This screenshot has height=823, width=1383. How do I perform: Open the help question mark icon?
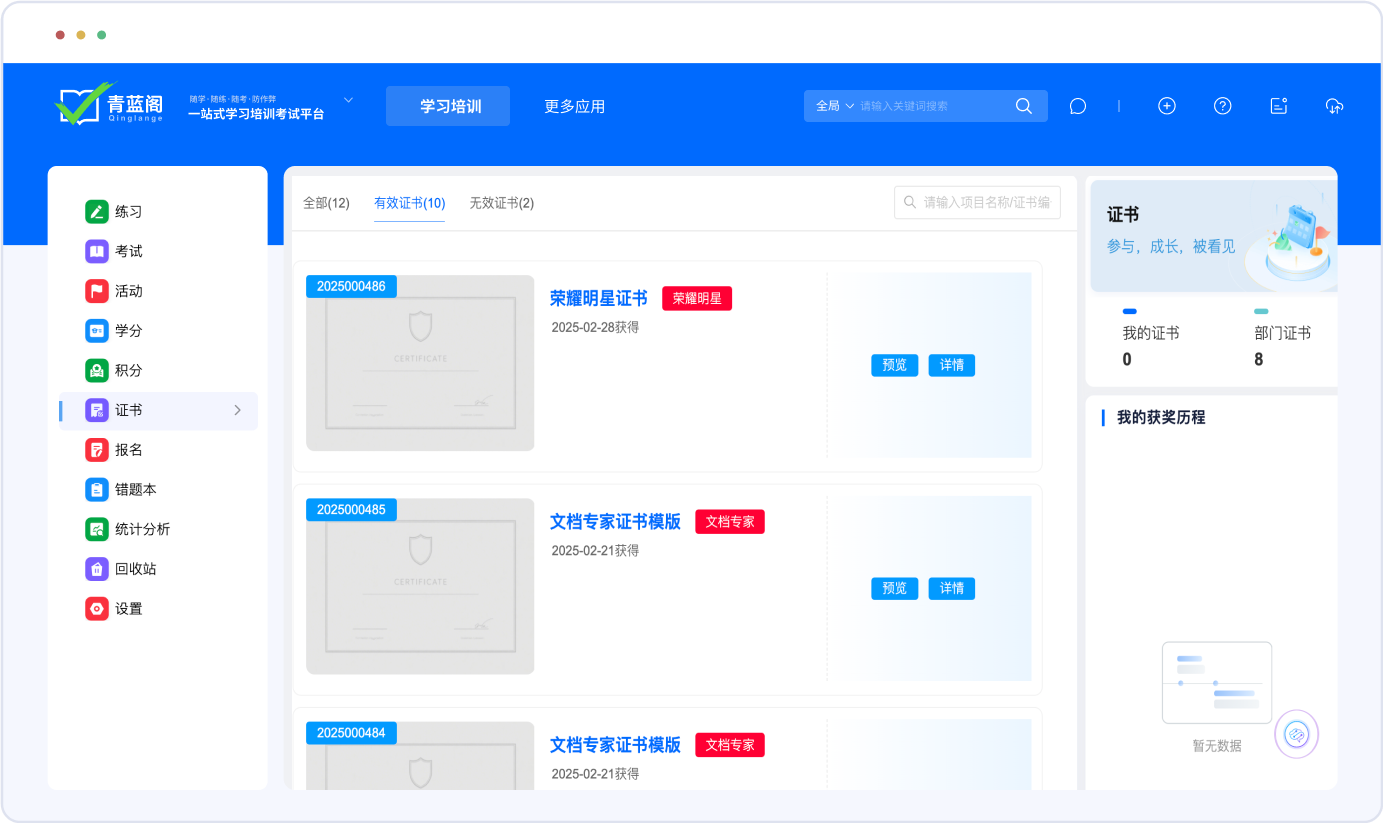[x=1222, y=106]
